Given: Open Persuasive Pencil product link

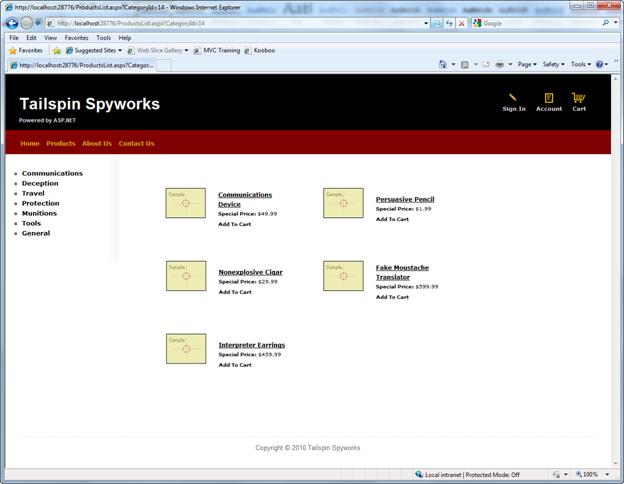Looking at the screenshot, I should point(405,199).
